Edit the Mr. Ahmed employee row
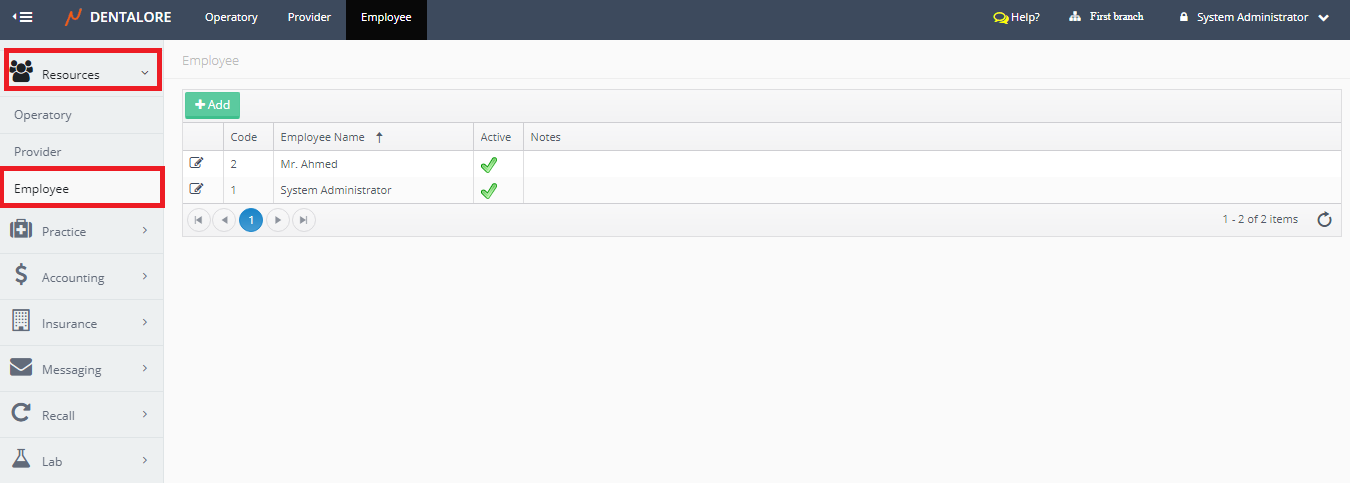Image resolution: width=1350 pixels, height=483 pixels. 196,163
